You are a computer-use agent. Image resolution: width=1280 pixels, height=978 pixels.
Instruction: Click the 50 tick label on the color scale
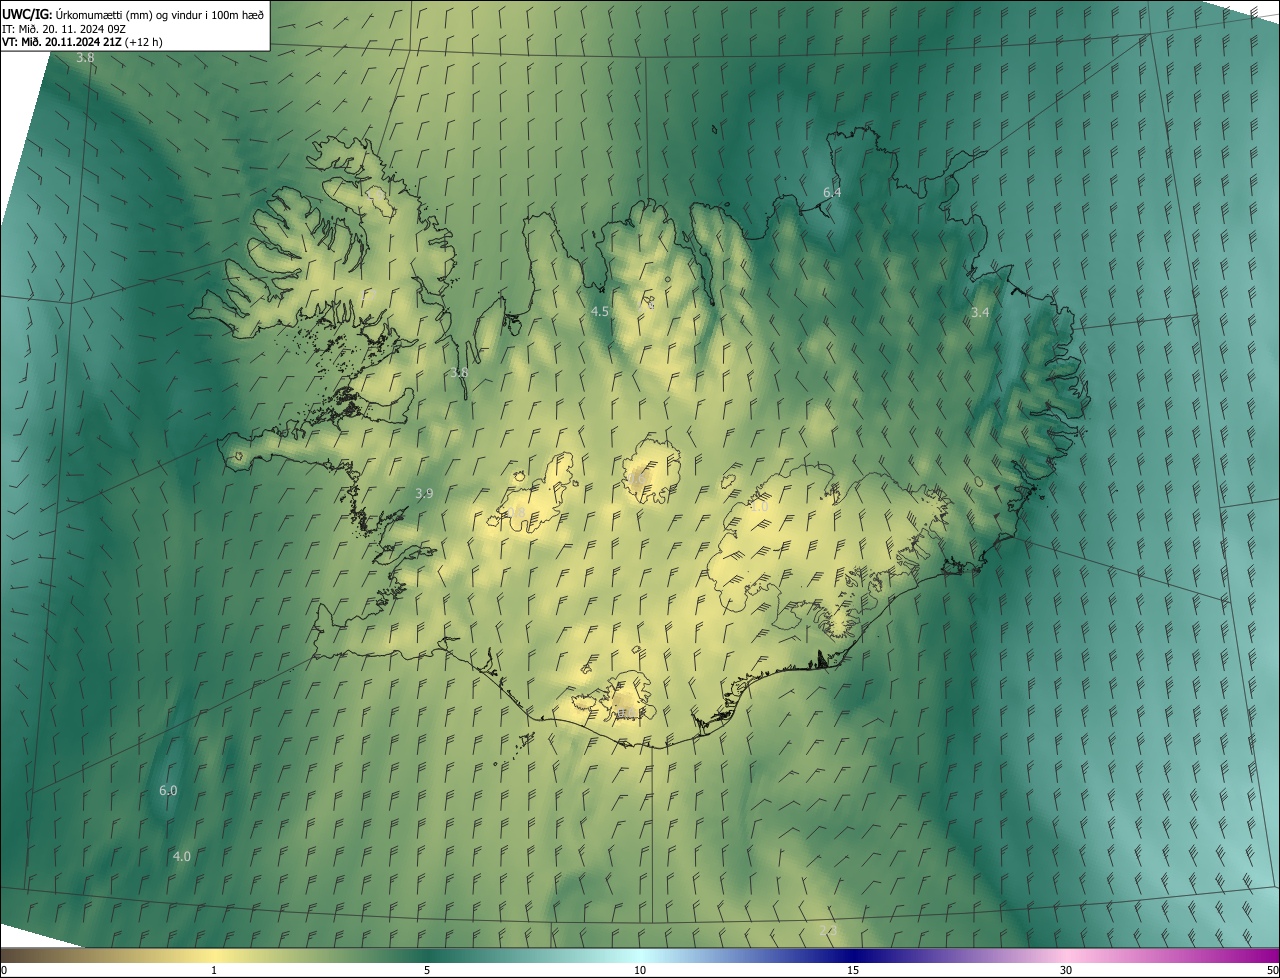[x=1272, y=971]
